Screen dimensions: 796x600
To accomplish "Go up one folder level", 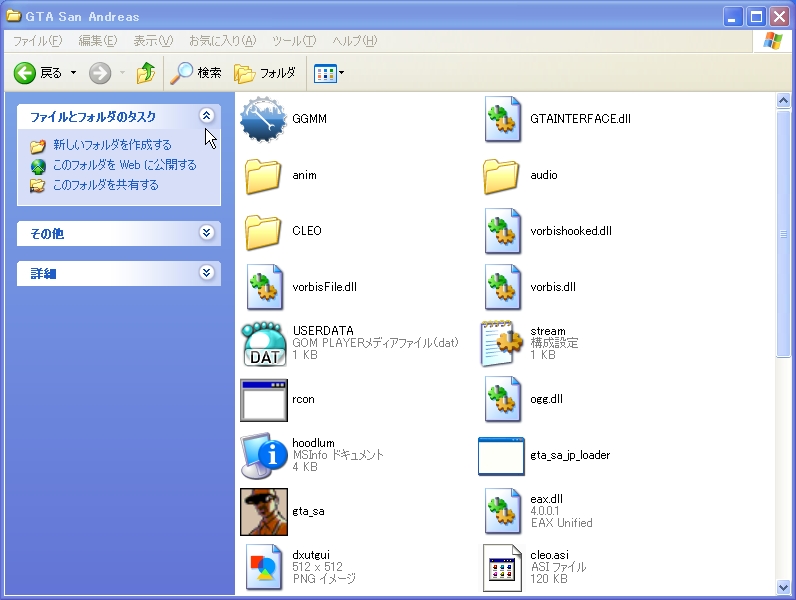I will click(x=146, y=73).
